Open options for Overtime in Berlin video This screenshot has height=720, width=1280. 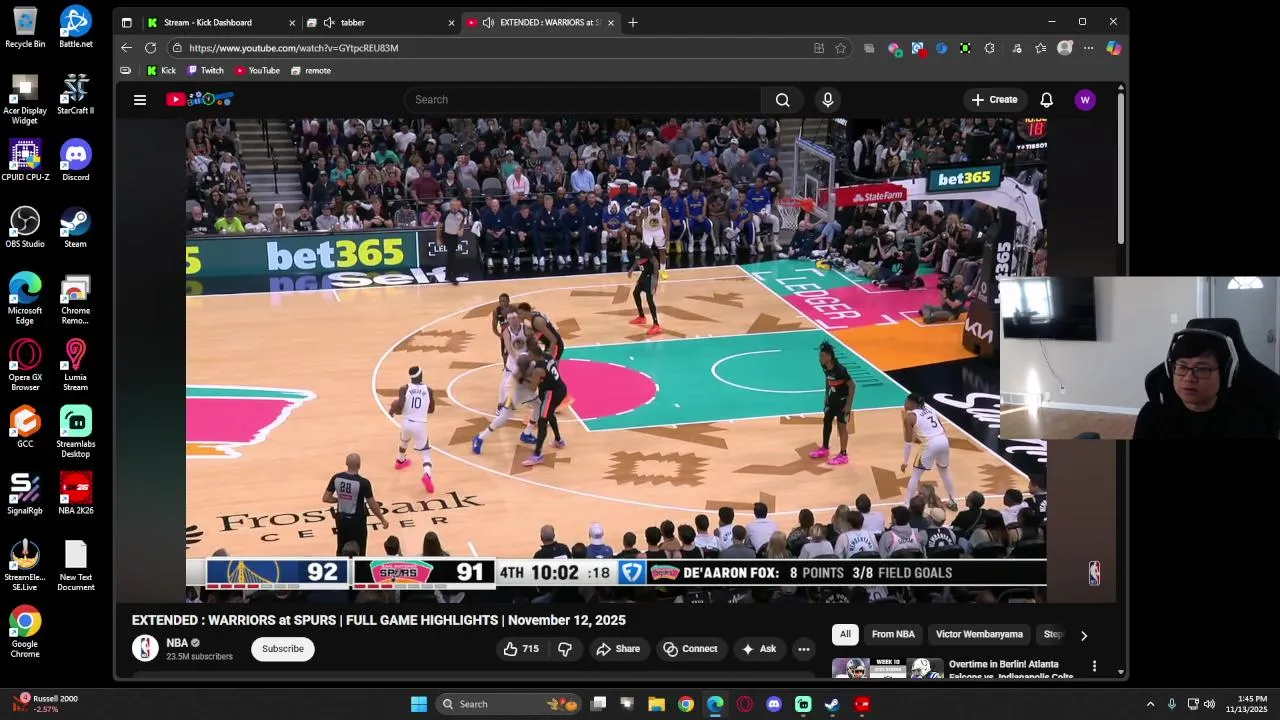[1094, 666]
